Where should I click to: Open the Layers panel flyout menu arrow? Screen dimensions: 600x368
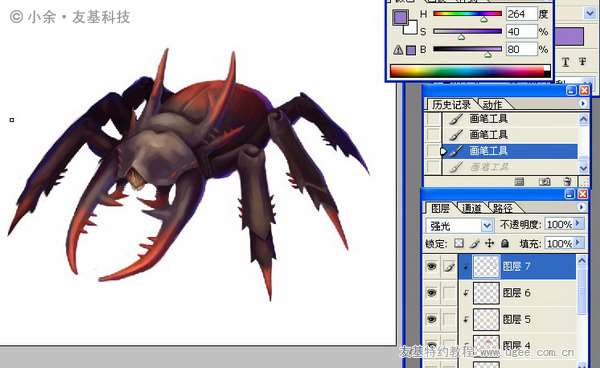pos(582,207)
